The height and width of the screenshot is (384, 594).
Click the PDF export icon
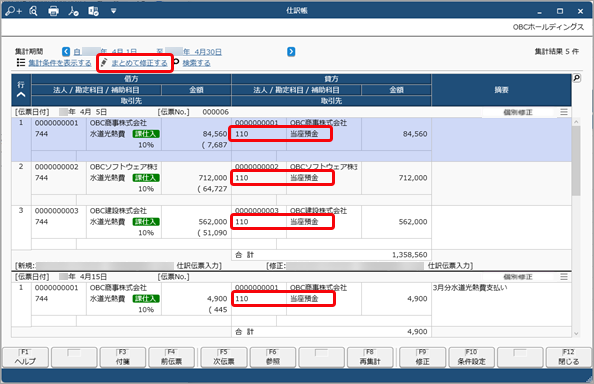[x=73, y=11]
